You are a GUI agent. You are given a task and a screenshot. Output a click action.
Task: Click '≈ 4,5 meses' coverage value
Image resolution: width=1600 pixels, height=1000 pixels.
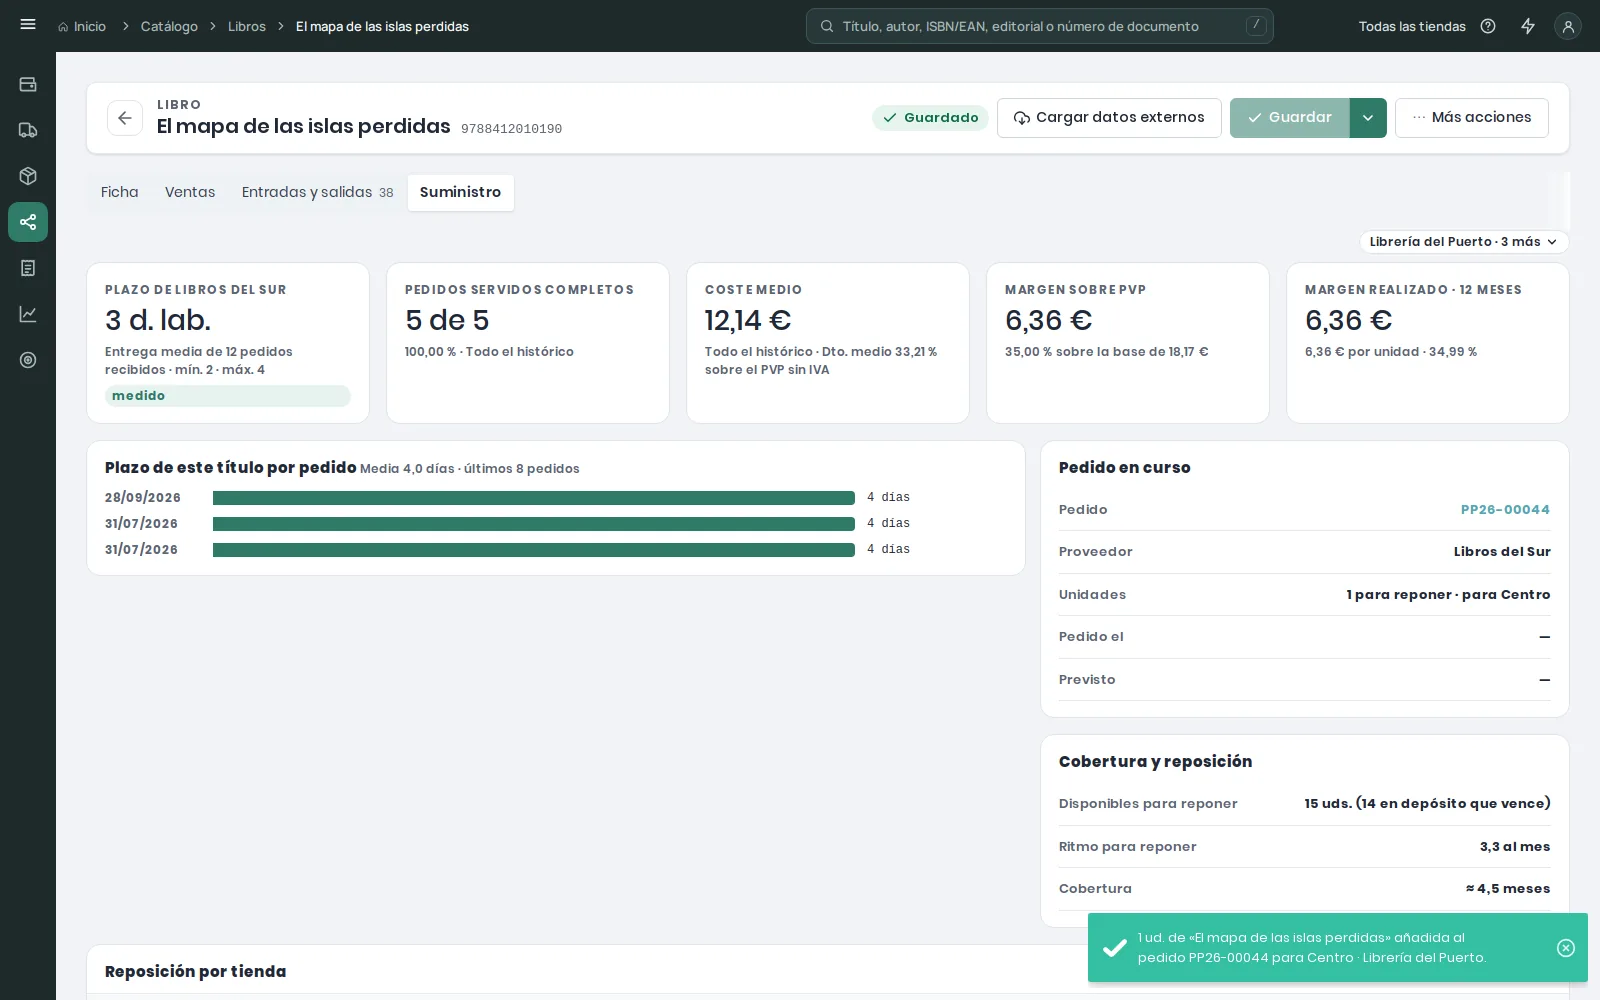point(1508,889)
